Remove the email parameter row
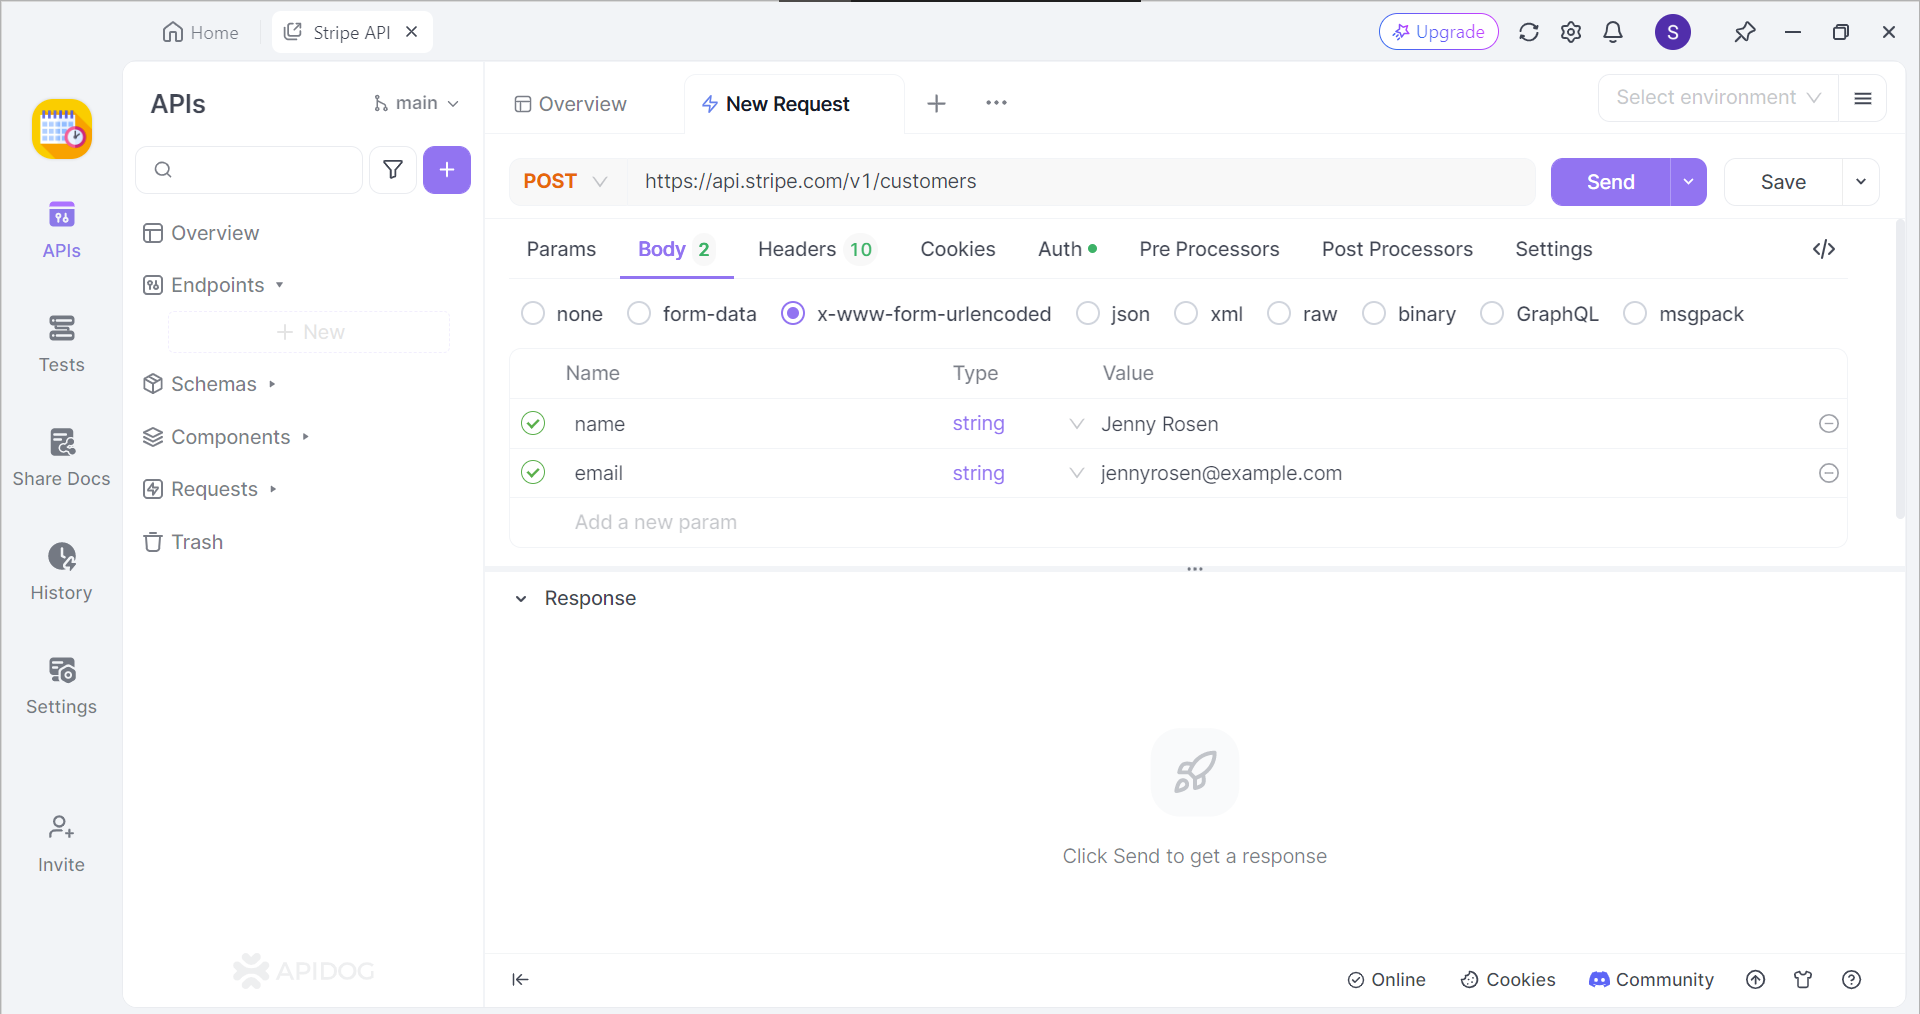This screenshot has width=1920, height=1014. 1829,473
